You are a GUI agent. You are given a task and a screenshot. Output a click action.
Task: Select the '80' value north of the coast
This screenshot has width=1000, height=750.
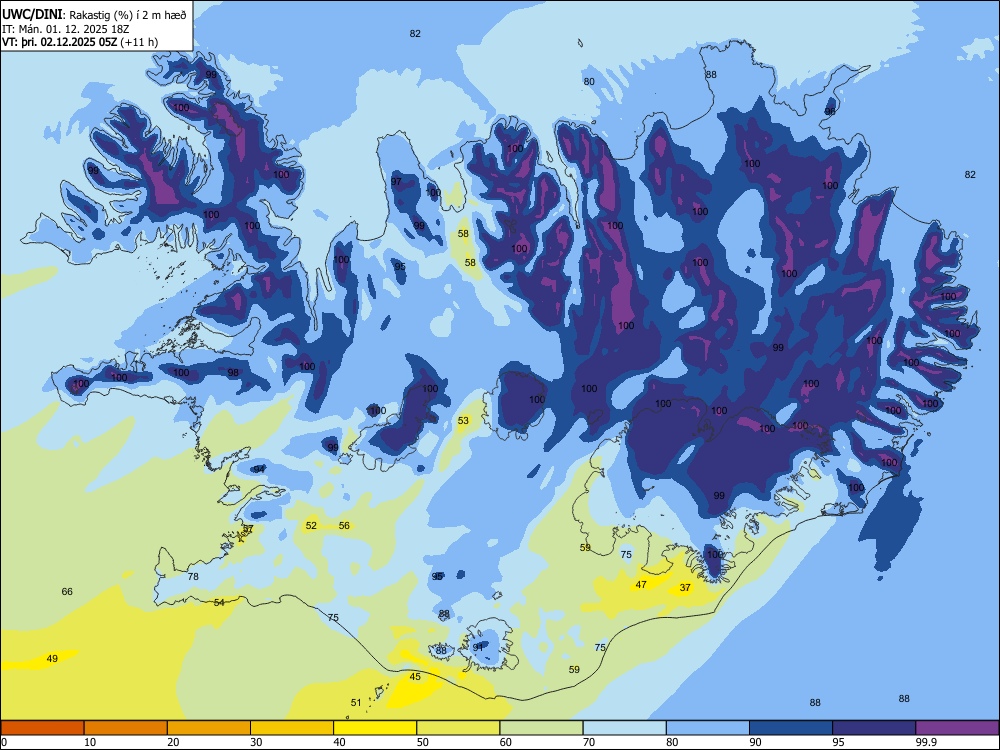[x=589, y=81]
